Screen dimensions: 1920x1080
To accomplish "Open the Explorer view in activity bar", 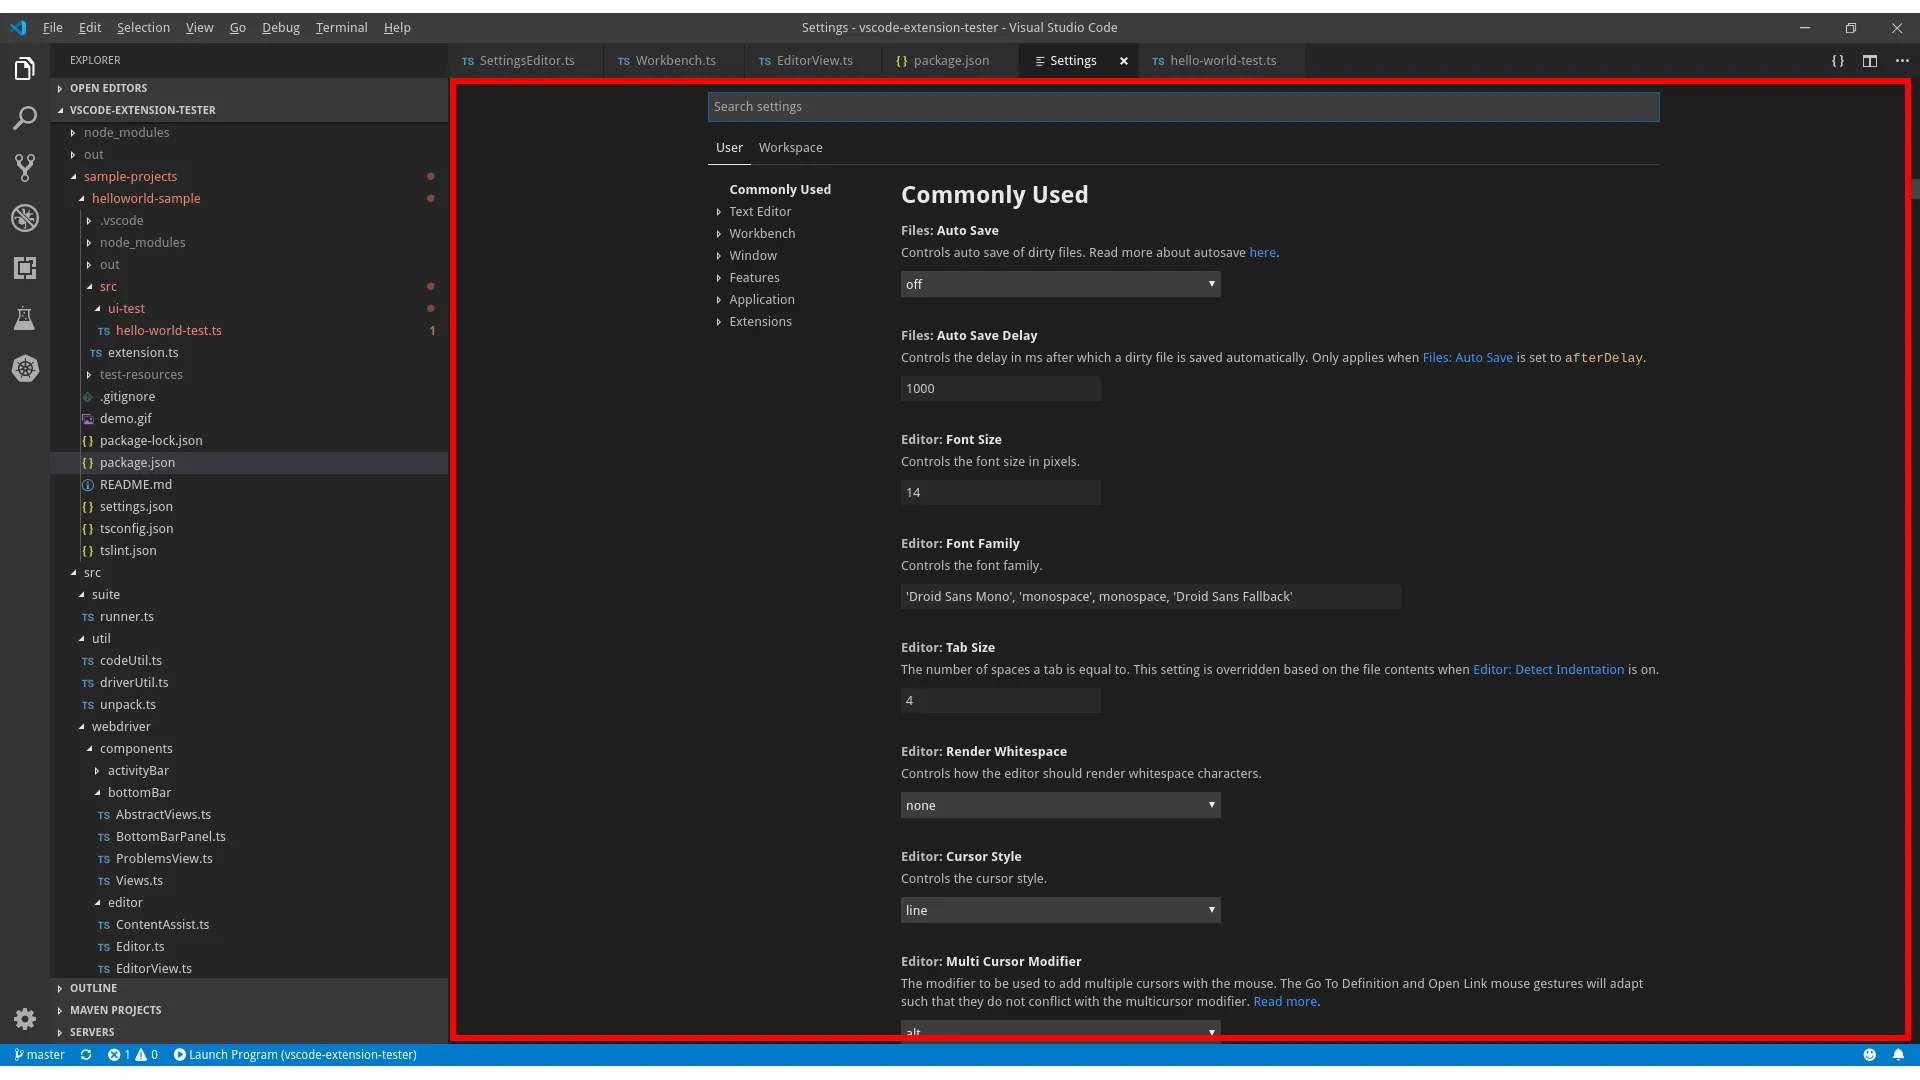I will click(25, 68).
